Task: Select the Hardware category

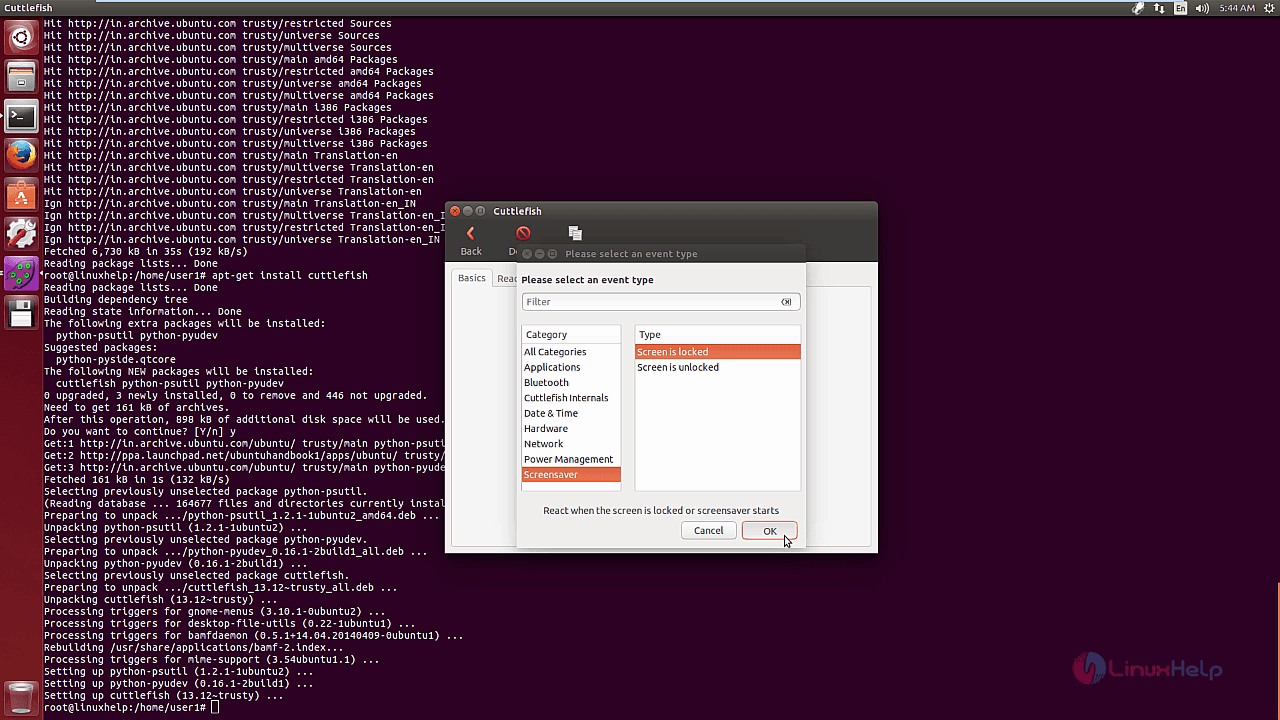Action: (571, 429)
